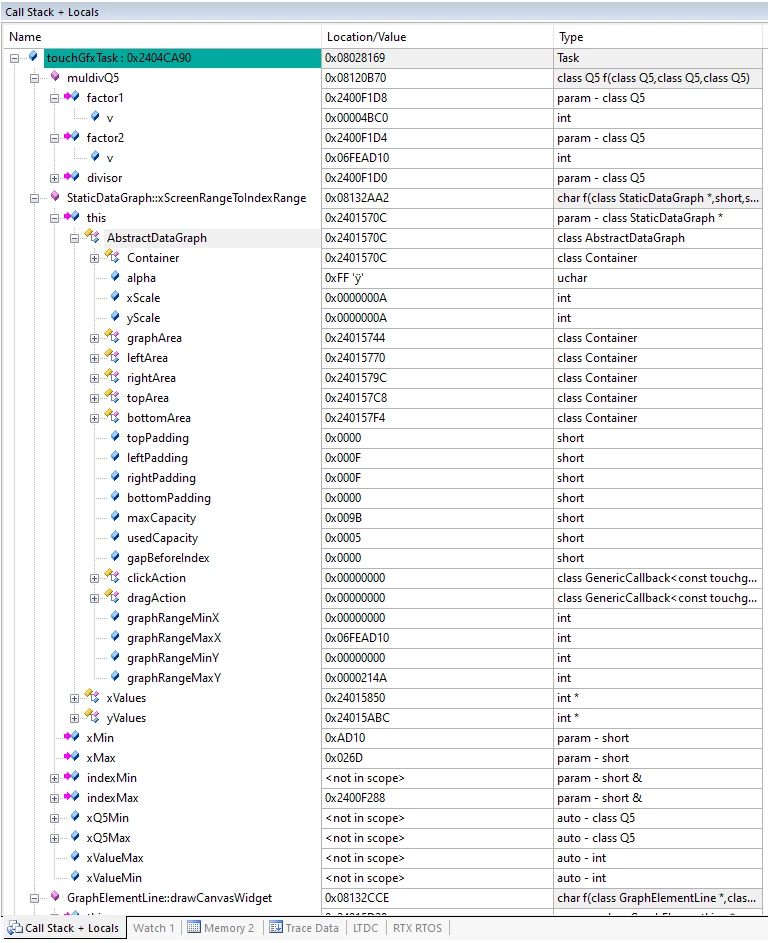Click the usedCapacity variable icon
Image resolution: width=768 pixels, height=943 pixels.
pyautogui.click(x=115, y=536)
